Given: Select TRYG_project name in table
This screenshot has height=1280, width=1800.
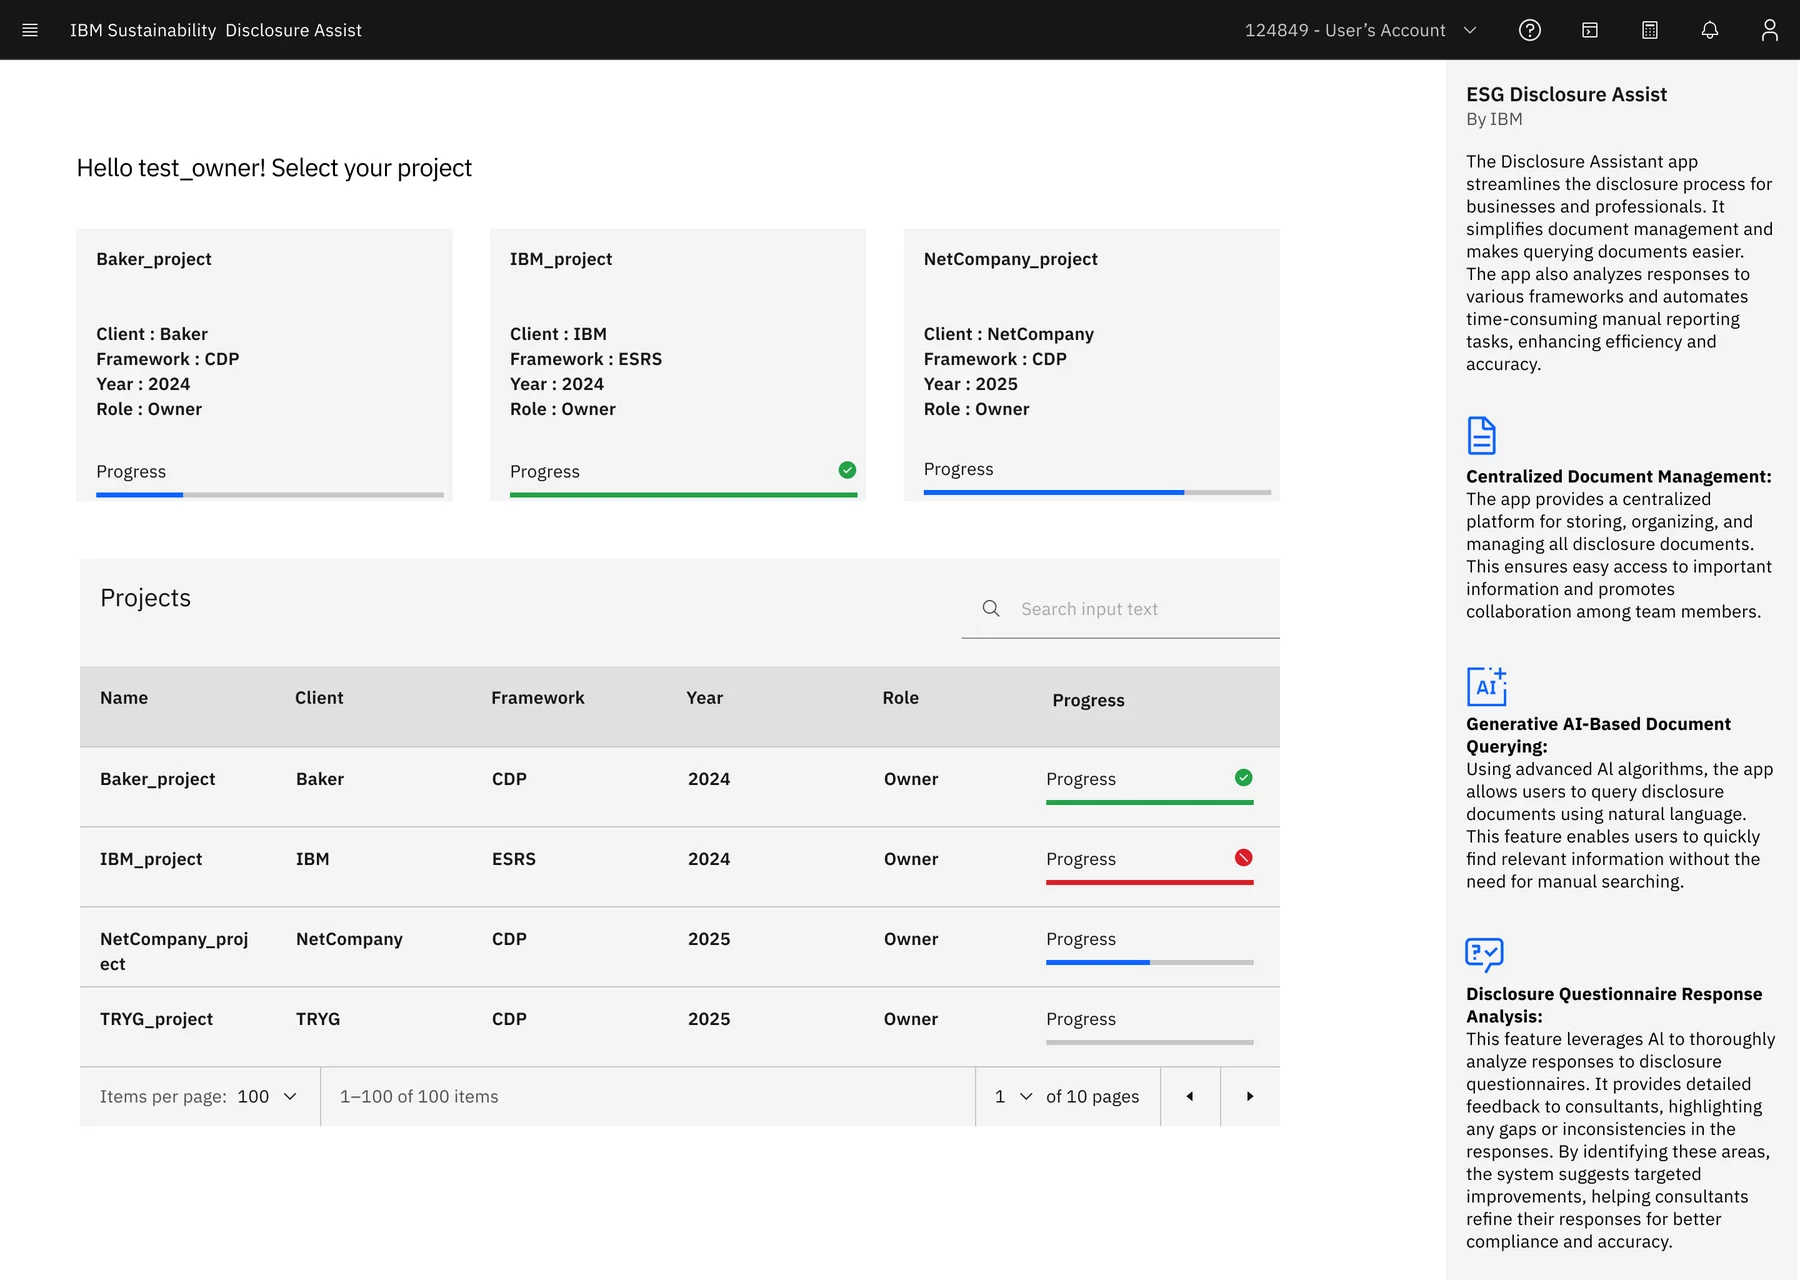Looking at the screenshot, I should [156, 1019].
